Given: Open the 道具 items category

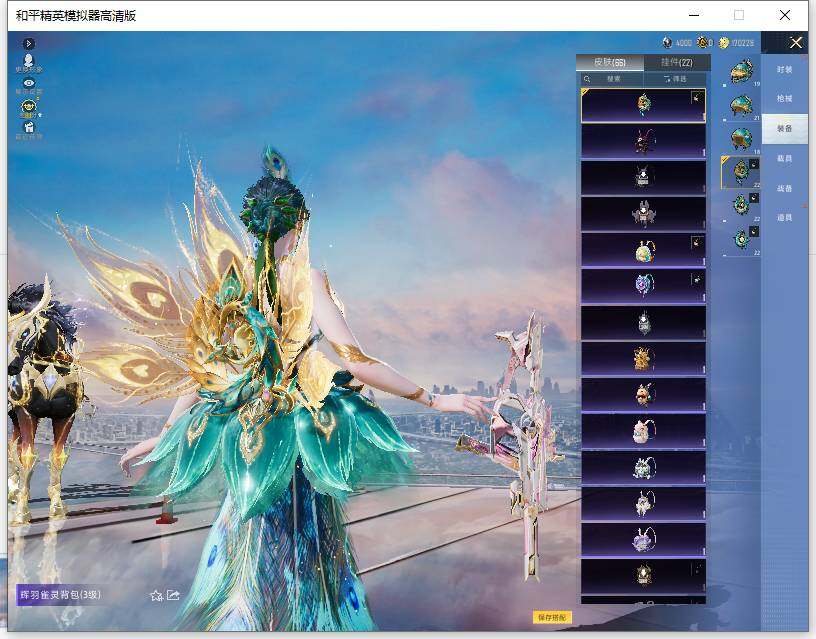Looking at the screenshot, I should coord(784,218).
